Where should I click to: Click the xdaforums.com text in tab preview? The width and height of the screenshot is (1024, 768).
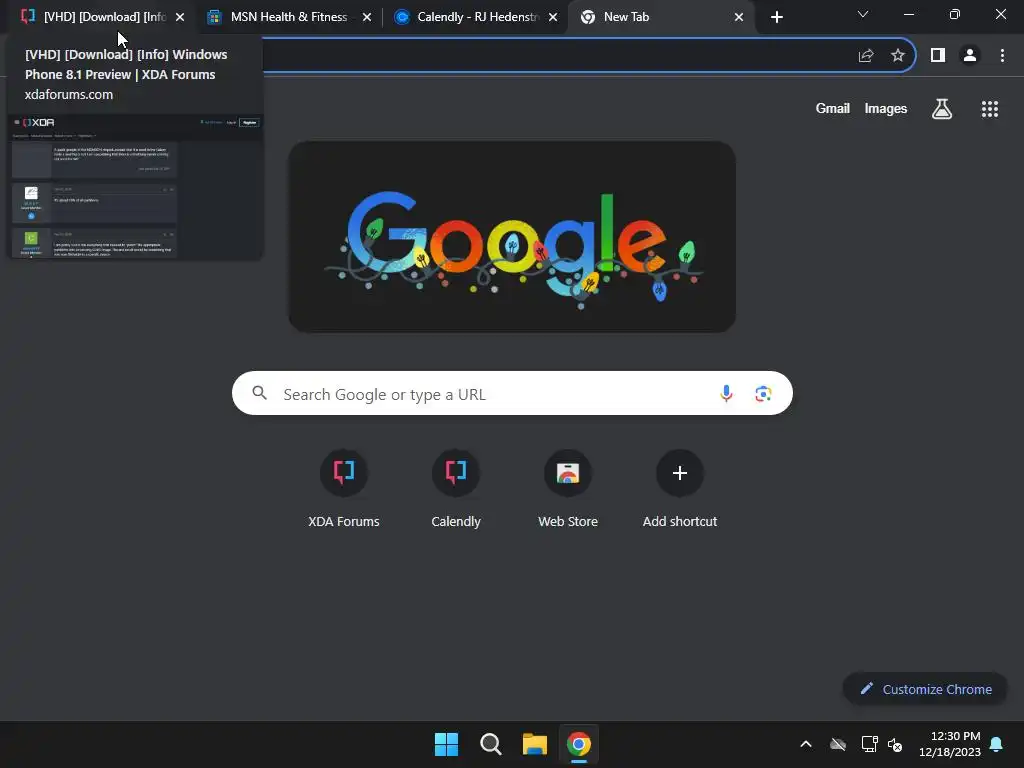pos(69,95)
